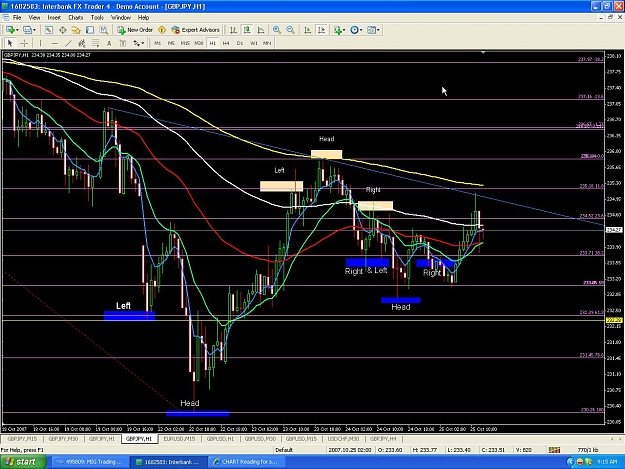Open a new chart from toolbar
The image size is (625, 469).
click(x=10, y=30)
